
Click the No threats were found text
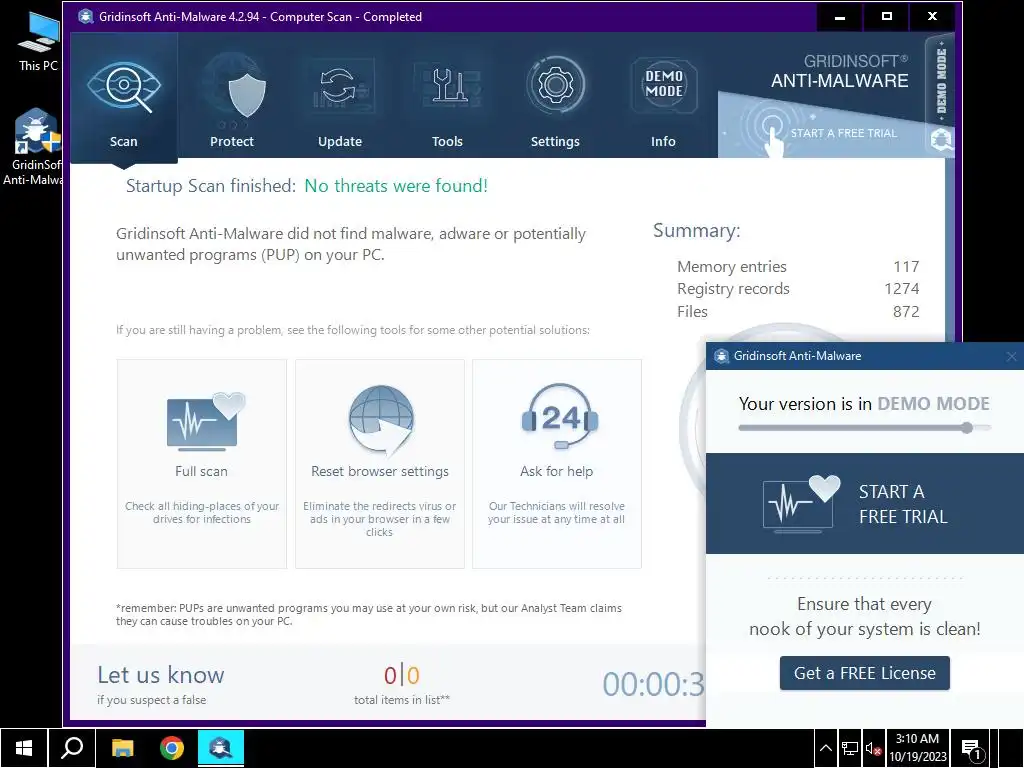click(x=396, y=186)
